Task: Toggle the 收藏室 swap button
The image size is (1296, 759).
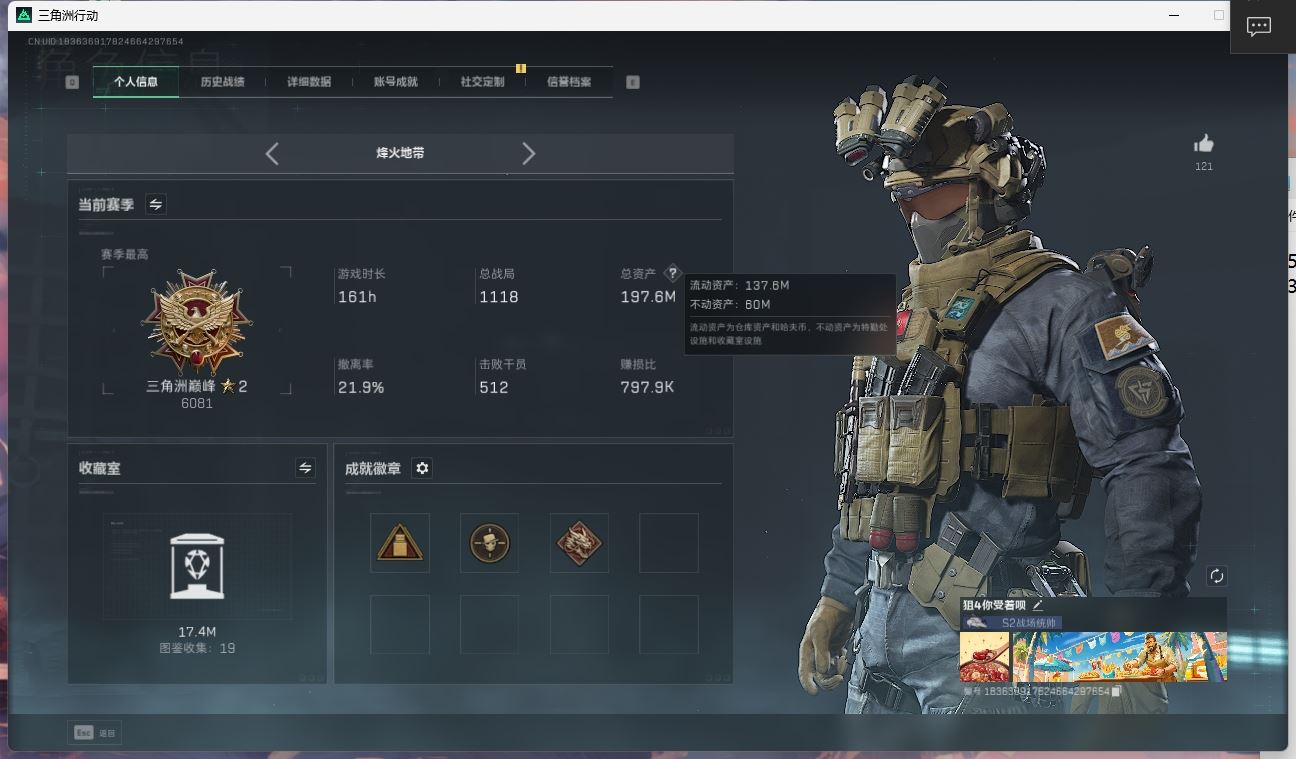Action: [305, 468]
